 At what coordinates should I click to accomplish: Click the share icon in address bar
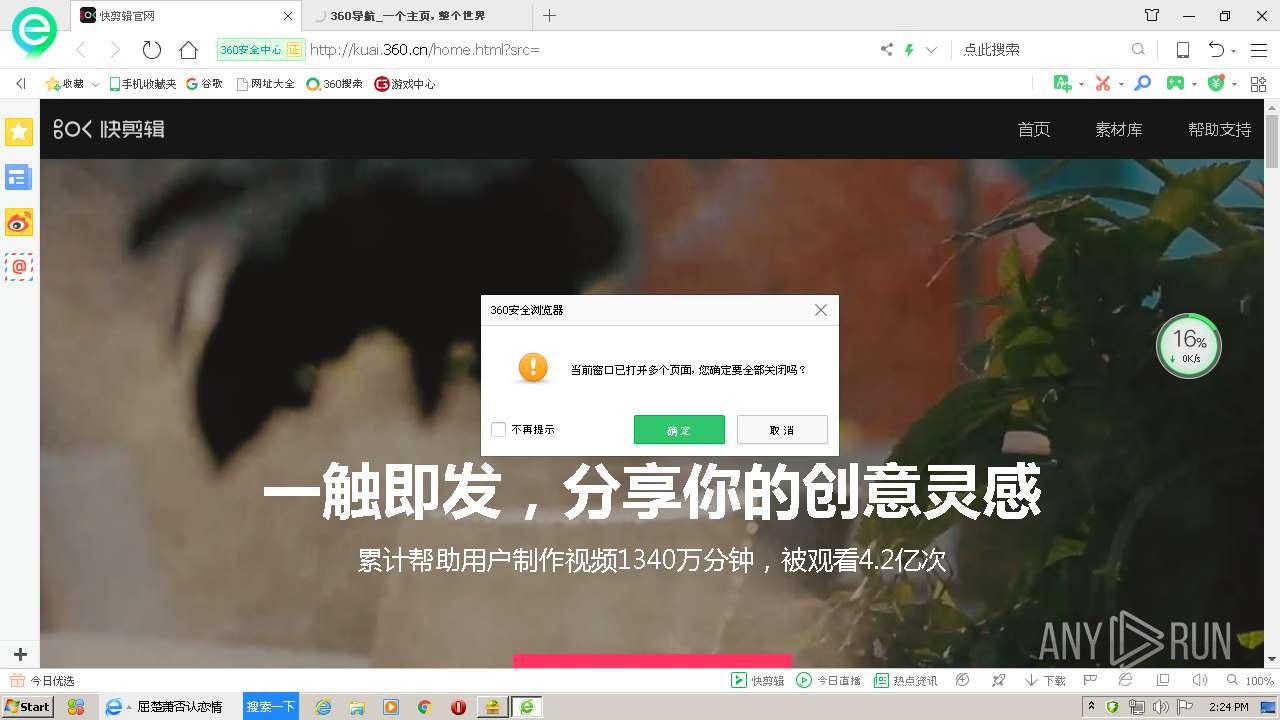pyautogui.click(x=887, y=49)
